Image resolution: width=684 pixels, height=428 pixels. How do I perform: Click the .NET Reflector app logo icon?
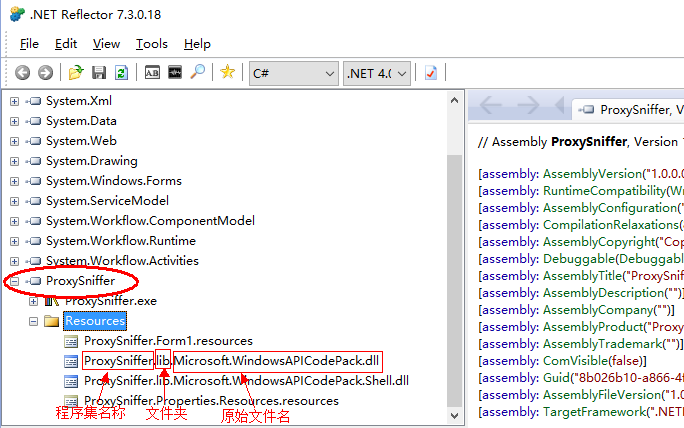pos(17,14)
